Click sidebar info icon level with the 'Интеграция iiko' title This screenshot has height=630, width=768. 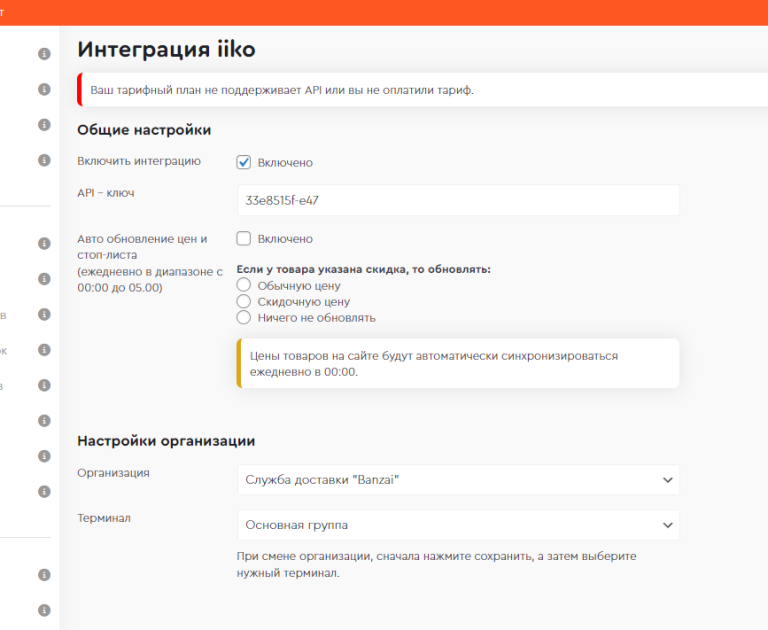[44, 54]
